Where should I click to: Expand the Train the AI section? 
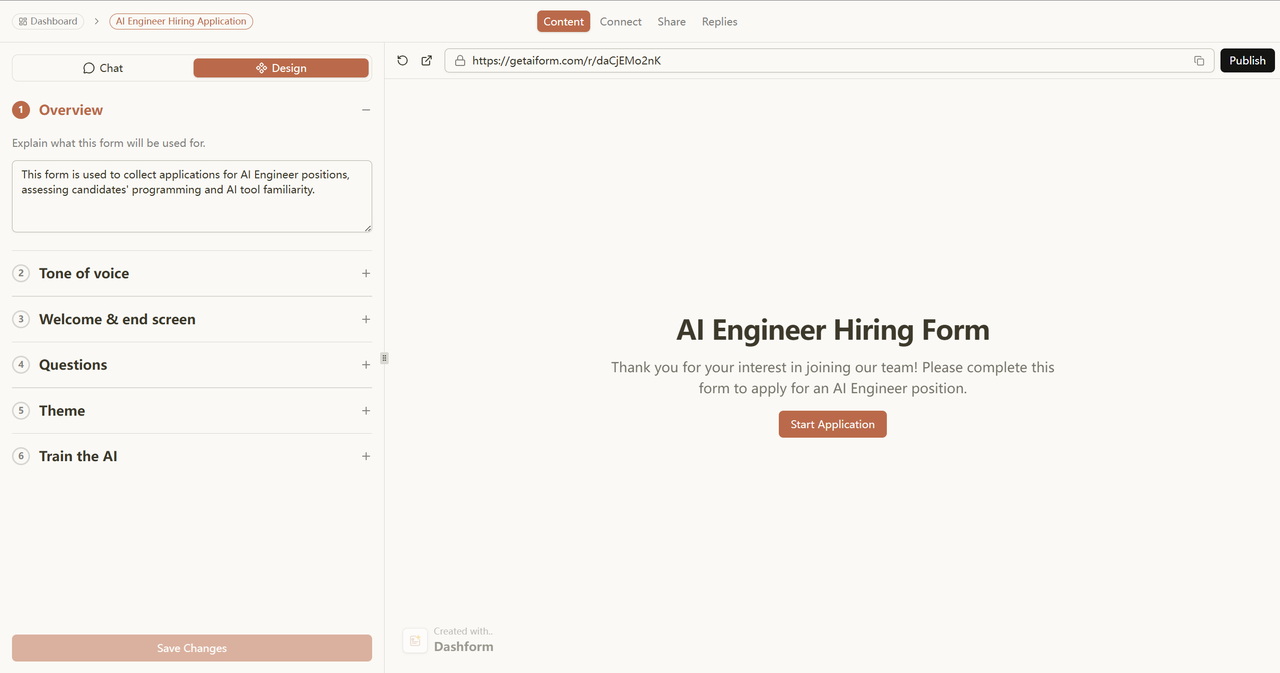click(366, 456)
